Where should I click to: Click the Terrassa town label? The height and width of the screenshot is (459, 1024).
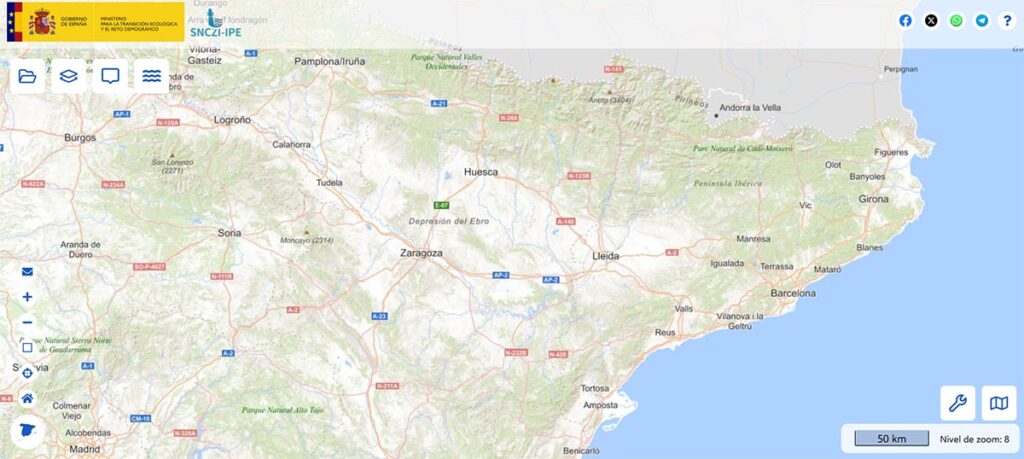click(x=776, y=266)
